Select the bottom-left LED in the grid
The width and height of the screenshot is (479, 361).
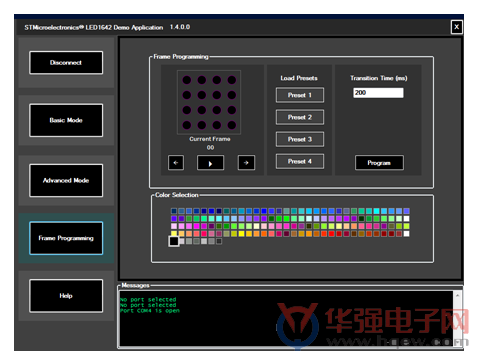click(187, 125)
